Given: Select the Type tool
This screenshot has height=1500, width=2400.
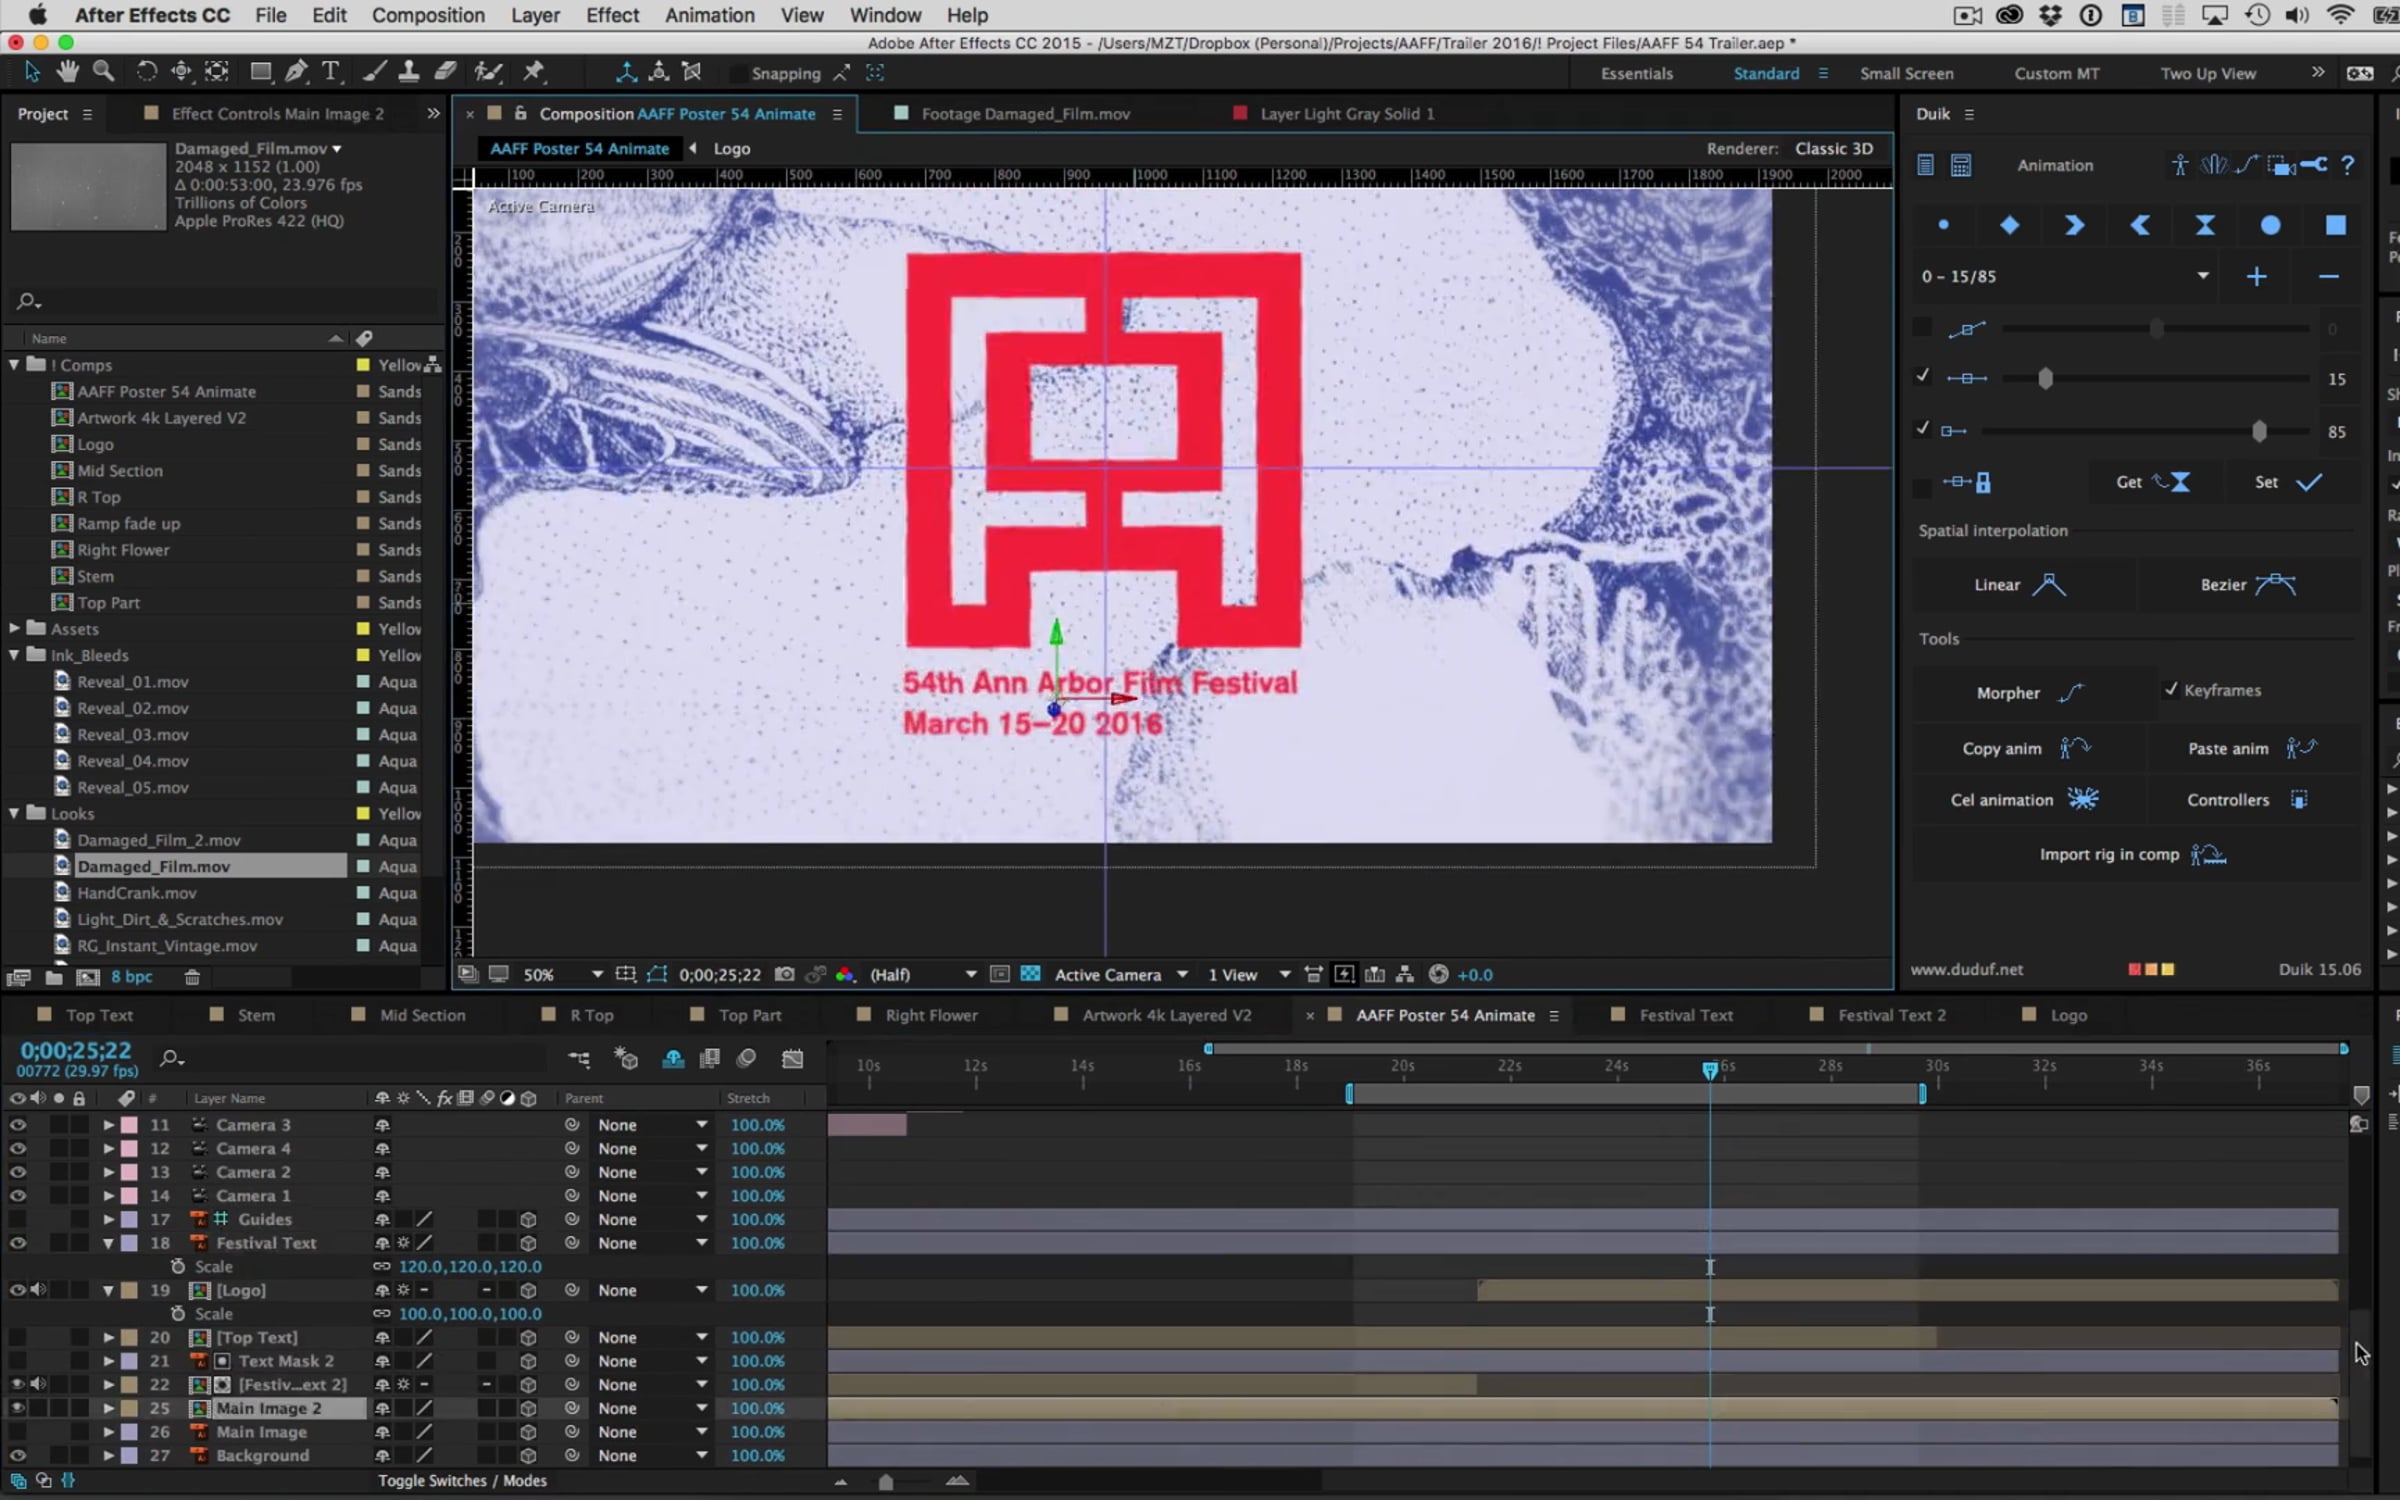Looking at the screenshot, I should coord(330,72).
